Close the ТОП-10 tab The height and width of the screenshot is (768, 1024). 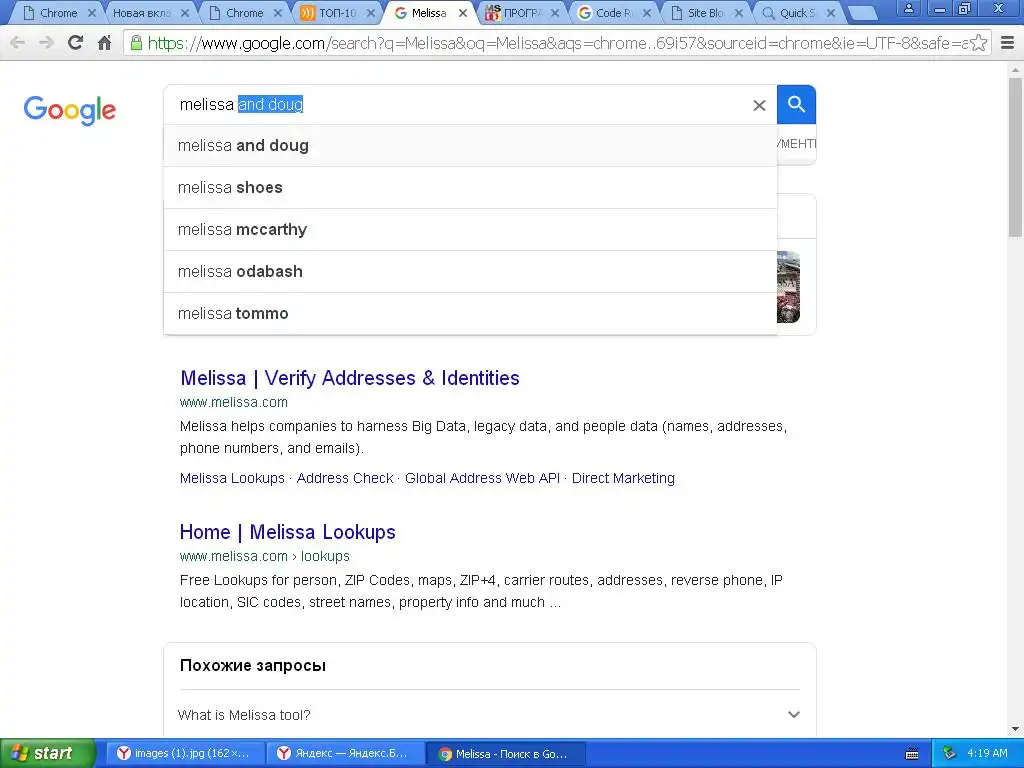[x=371, y=13]
